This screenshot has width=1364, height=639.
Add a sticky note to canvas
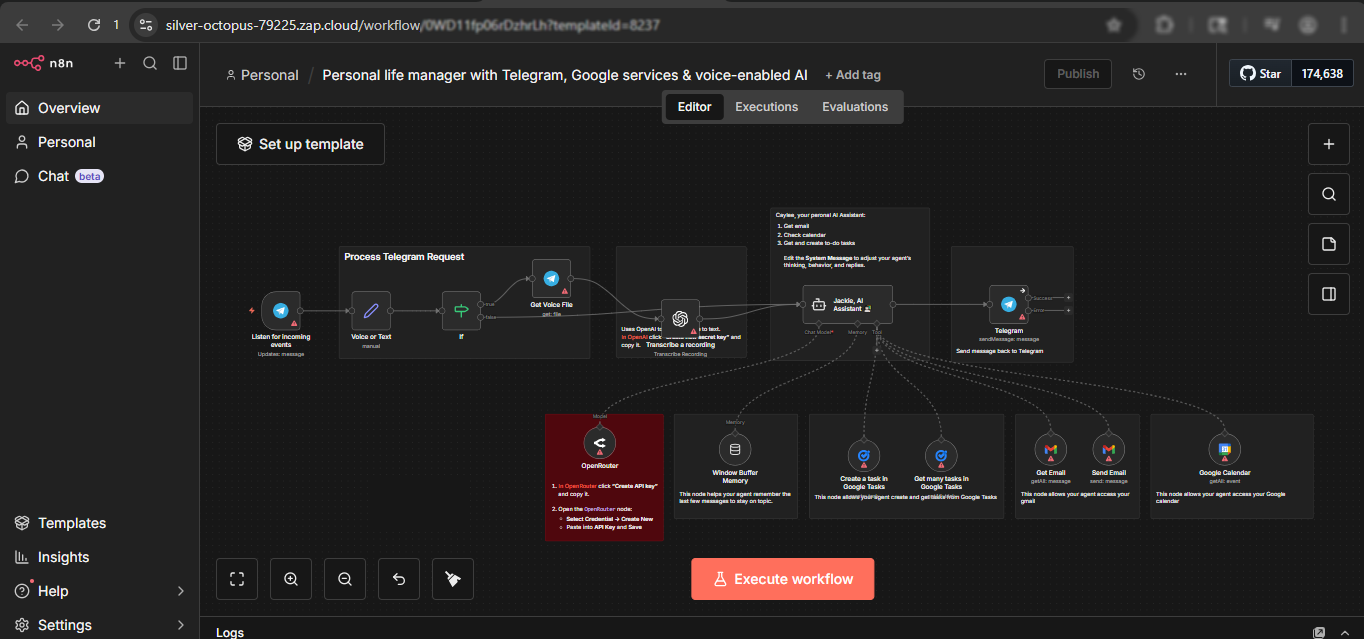(1329, 244)
